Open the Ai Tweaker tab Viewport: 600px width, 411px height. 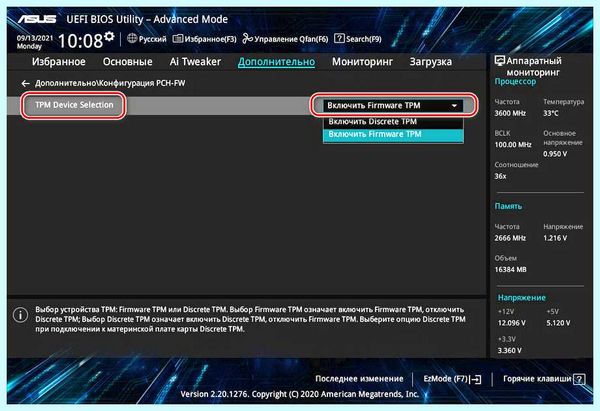pos(195,62)
